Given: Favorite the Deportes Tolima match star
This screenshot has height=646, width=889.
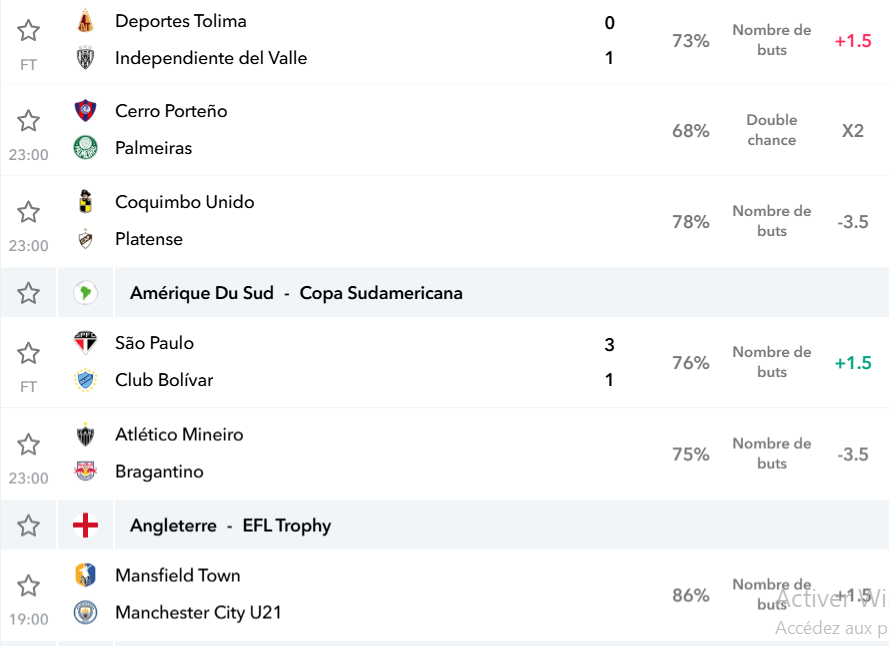Looking at the screenshot, I should (x=28, y=31).
